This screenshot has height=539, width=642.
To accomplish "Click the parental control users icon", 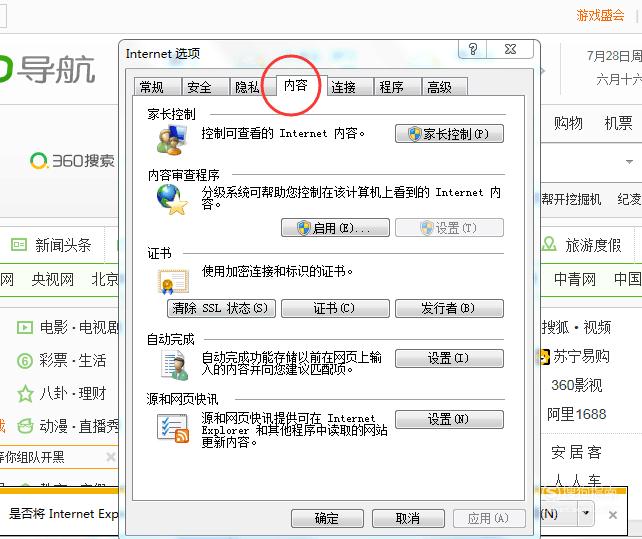I will coord(172,140).
